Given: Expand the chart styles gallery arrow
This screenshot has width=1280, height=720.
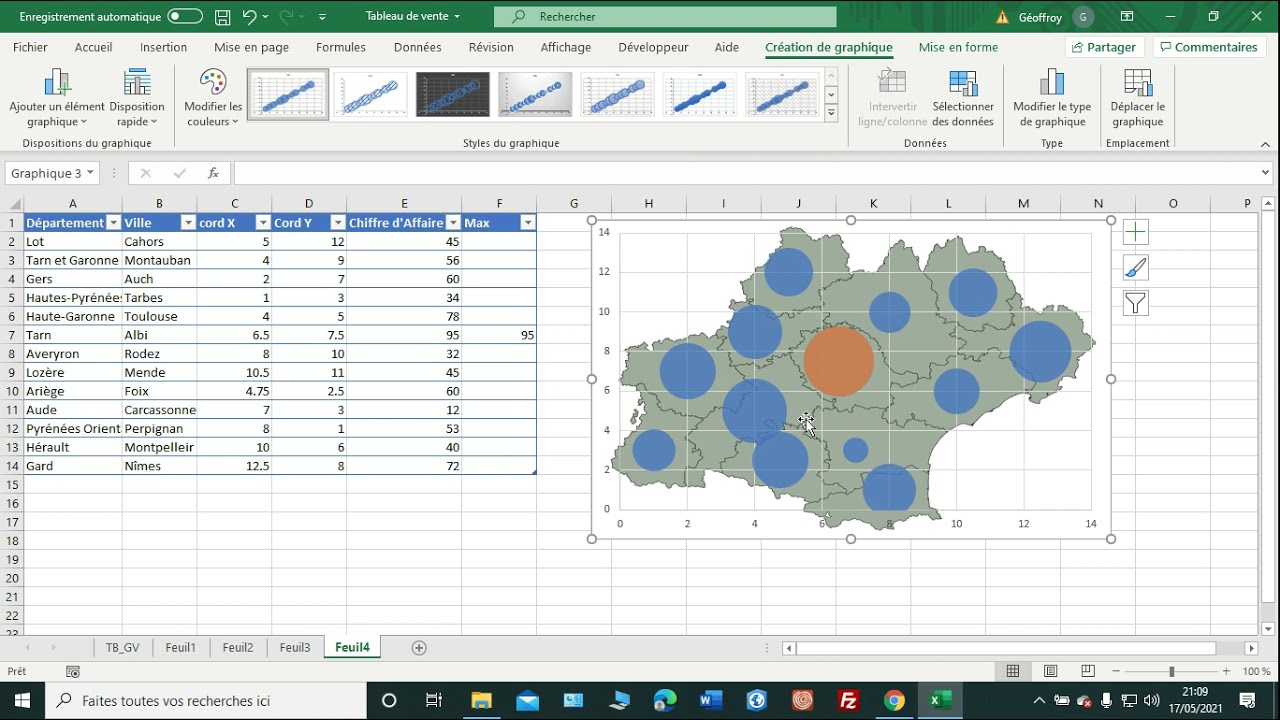Looking at the screenshot, I should coord(831,113).
